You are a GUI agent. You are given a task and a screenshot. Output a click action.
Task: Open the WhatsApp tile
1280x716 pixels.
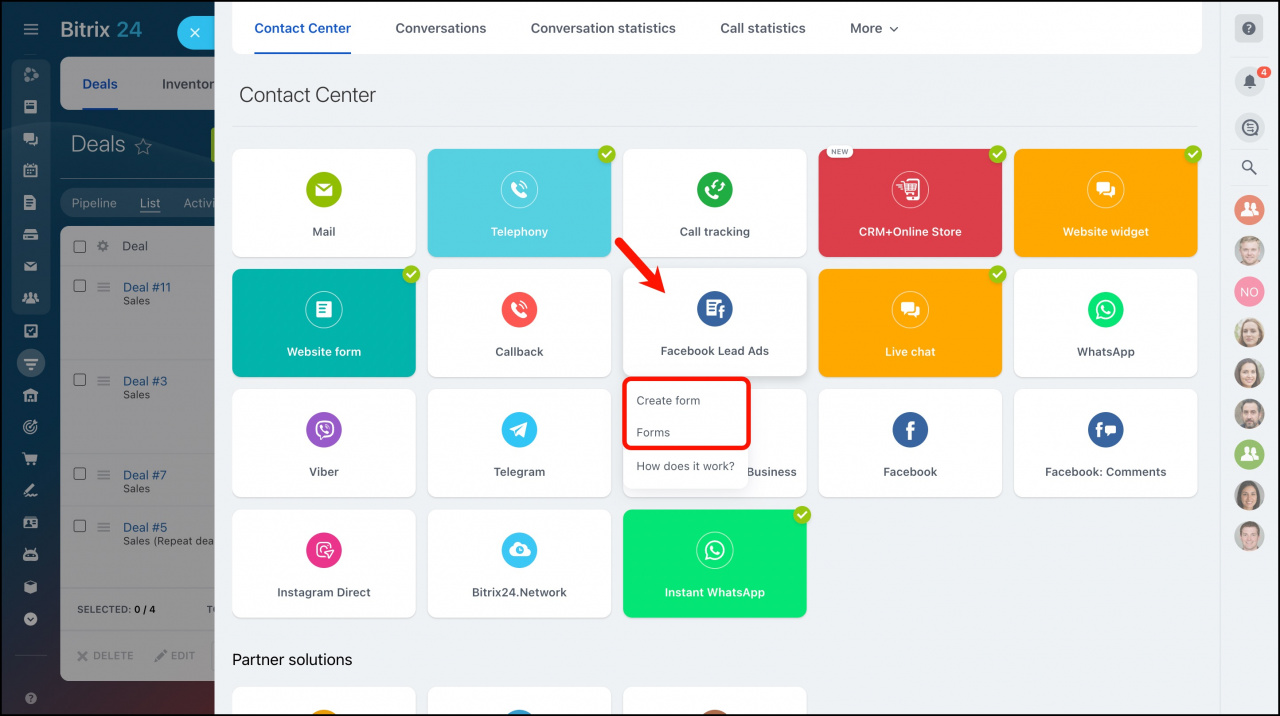(1106, 323)
